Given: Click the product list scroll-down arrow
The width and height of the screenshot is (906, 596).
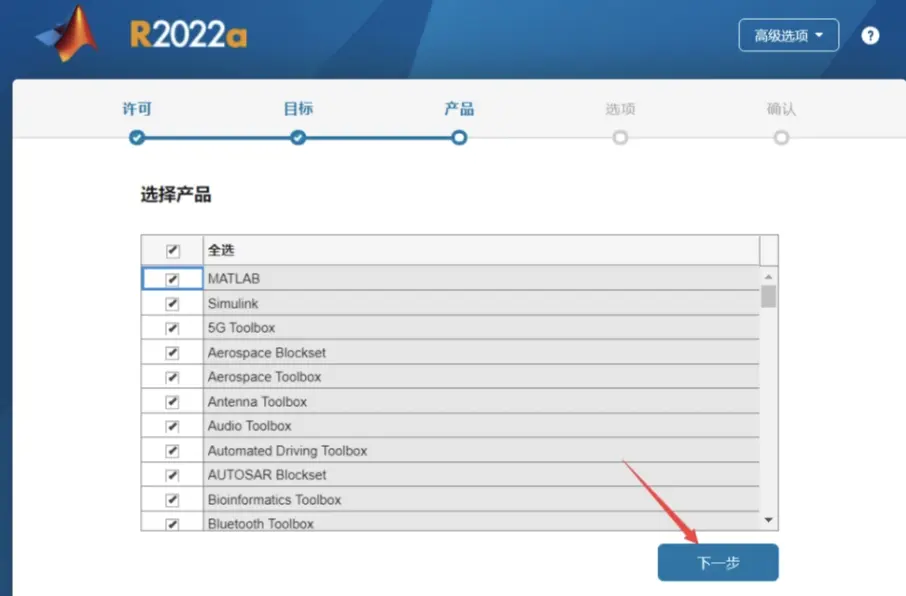Looking at the screenshot, I should pos(768,520).
